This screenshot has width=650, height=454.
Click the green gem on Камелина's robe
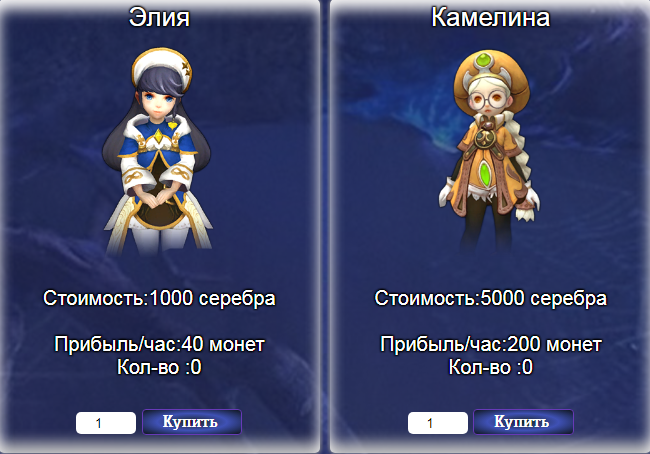coord(484,172)
